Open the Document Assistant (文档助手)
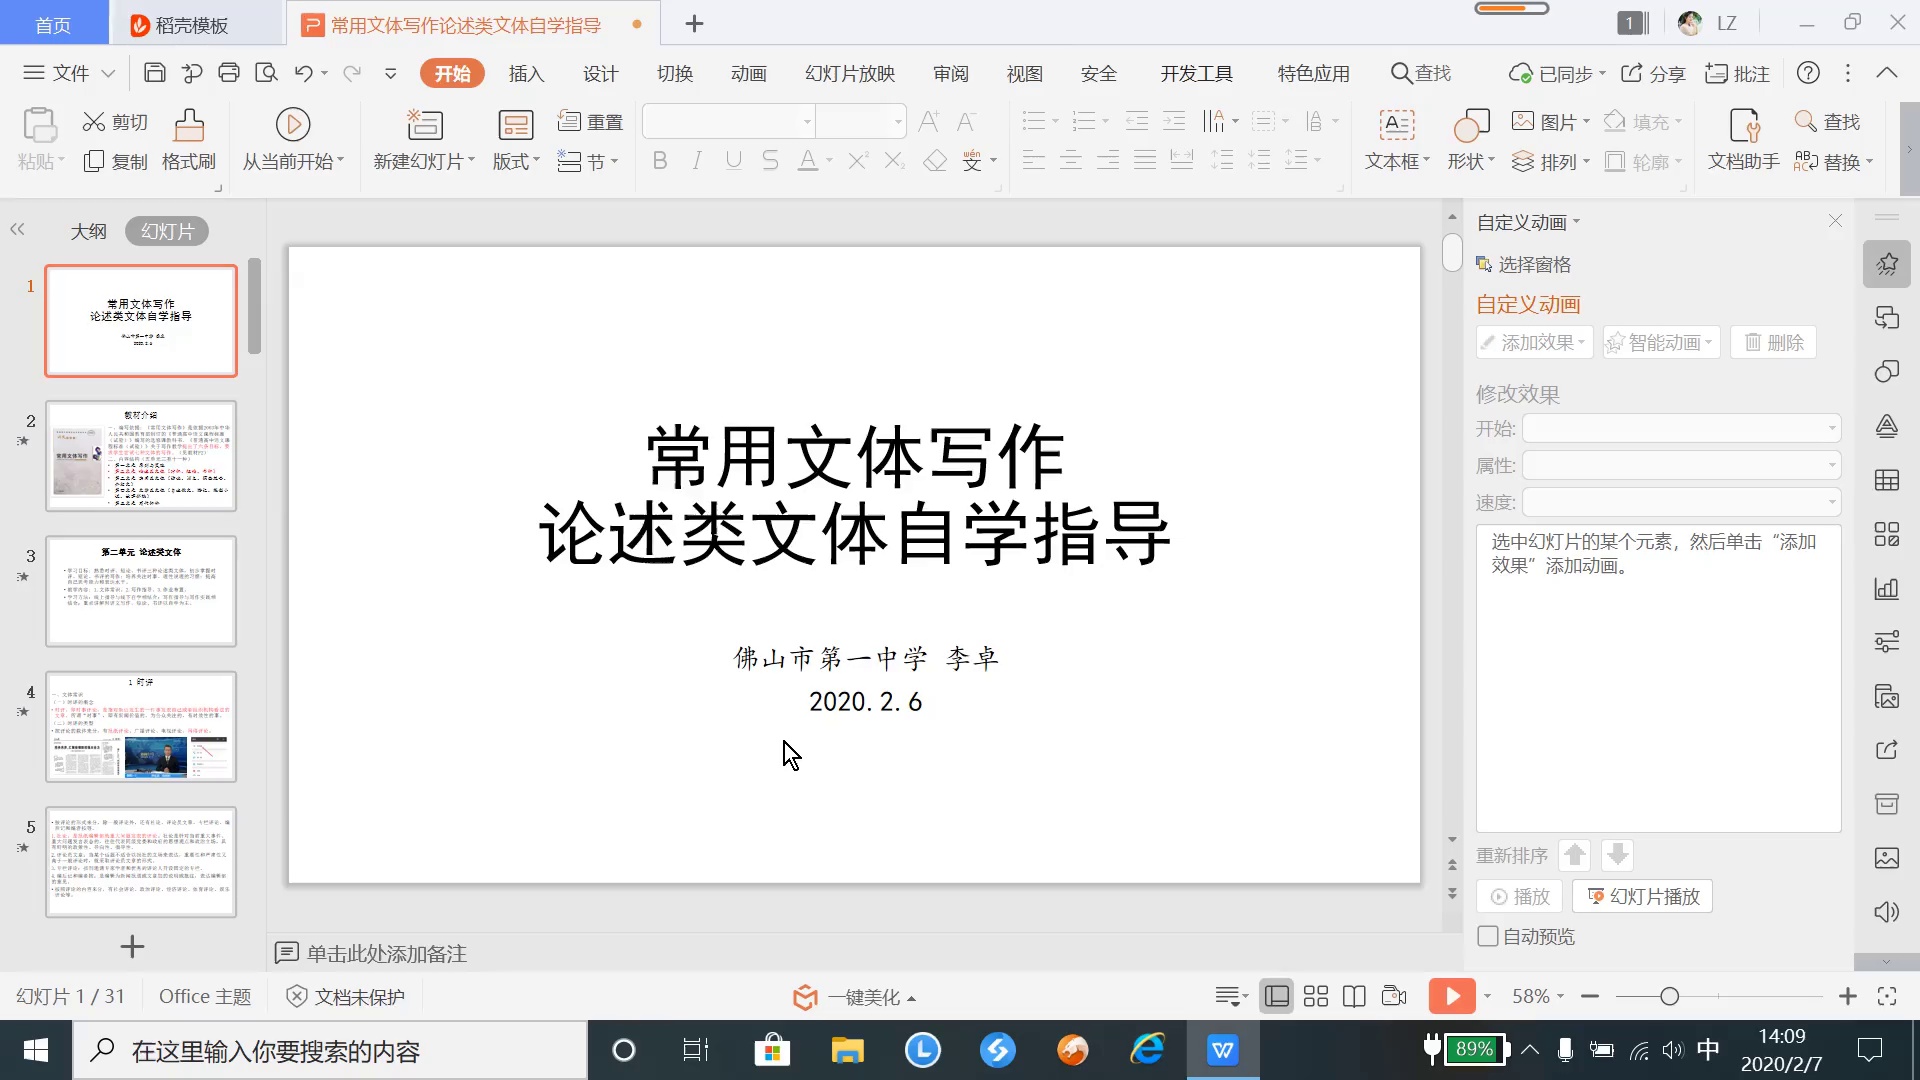The image size is (1920, 1080). (x=1744, y=139)
